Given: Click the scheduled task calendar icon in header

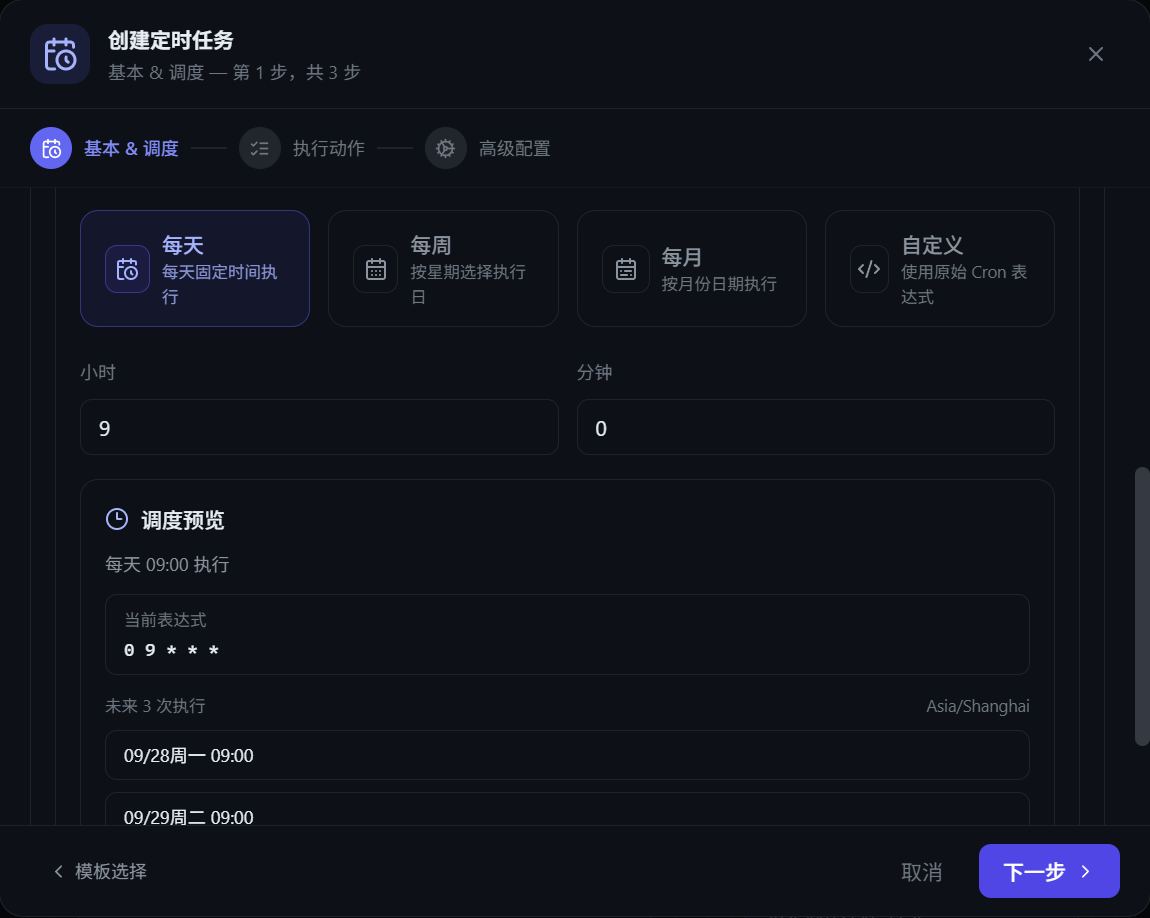Looking at the screenshot, I should 60,54.
